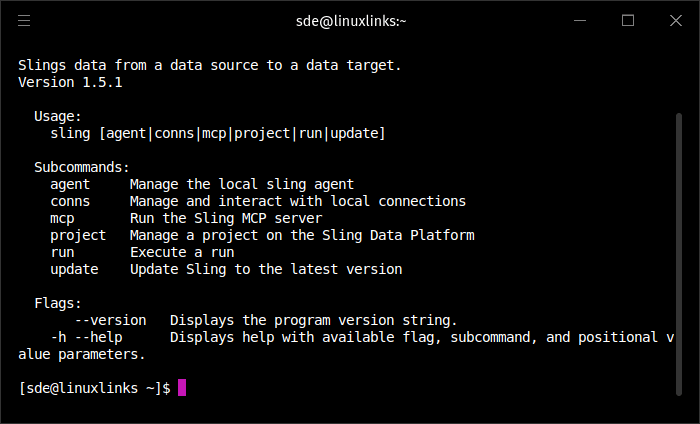Maximize the terminal window
Screen dimensions: 700x424
click(628, 20)
